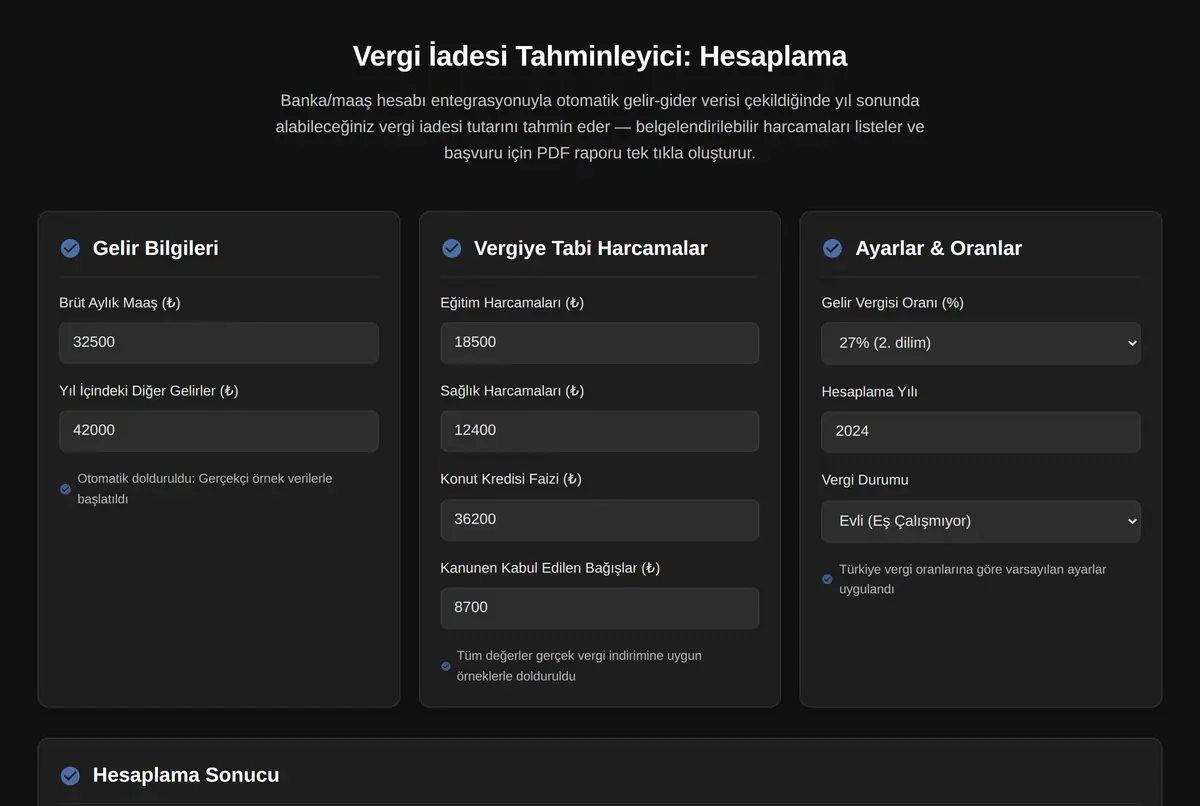Viewport: 1200px width, 806px height.
Task: Click the 'Hesaplama Sonucu' heading text
Action: (x=186, y=775)
